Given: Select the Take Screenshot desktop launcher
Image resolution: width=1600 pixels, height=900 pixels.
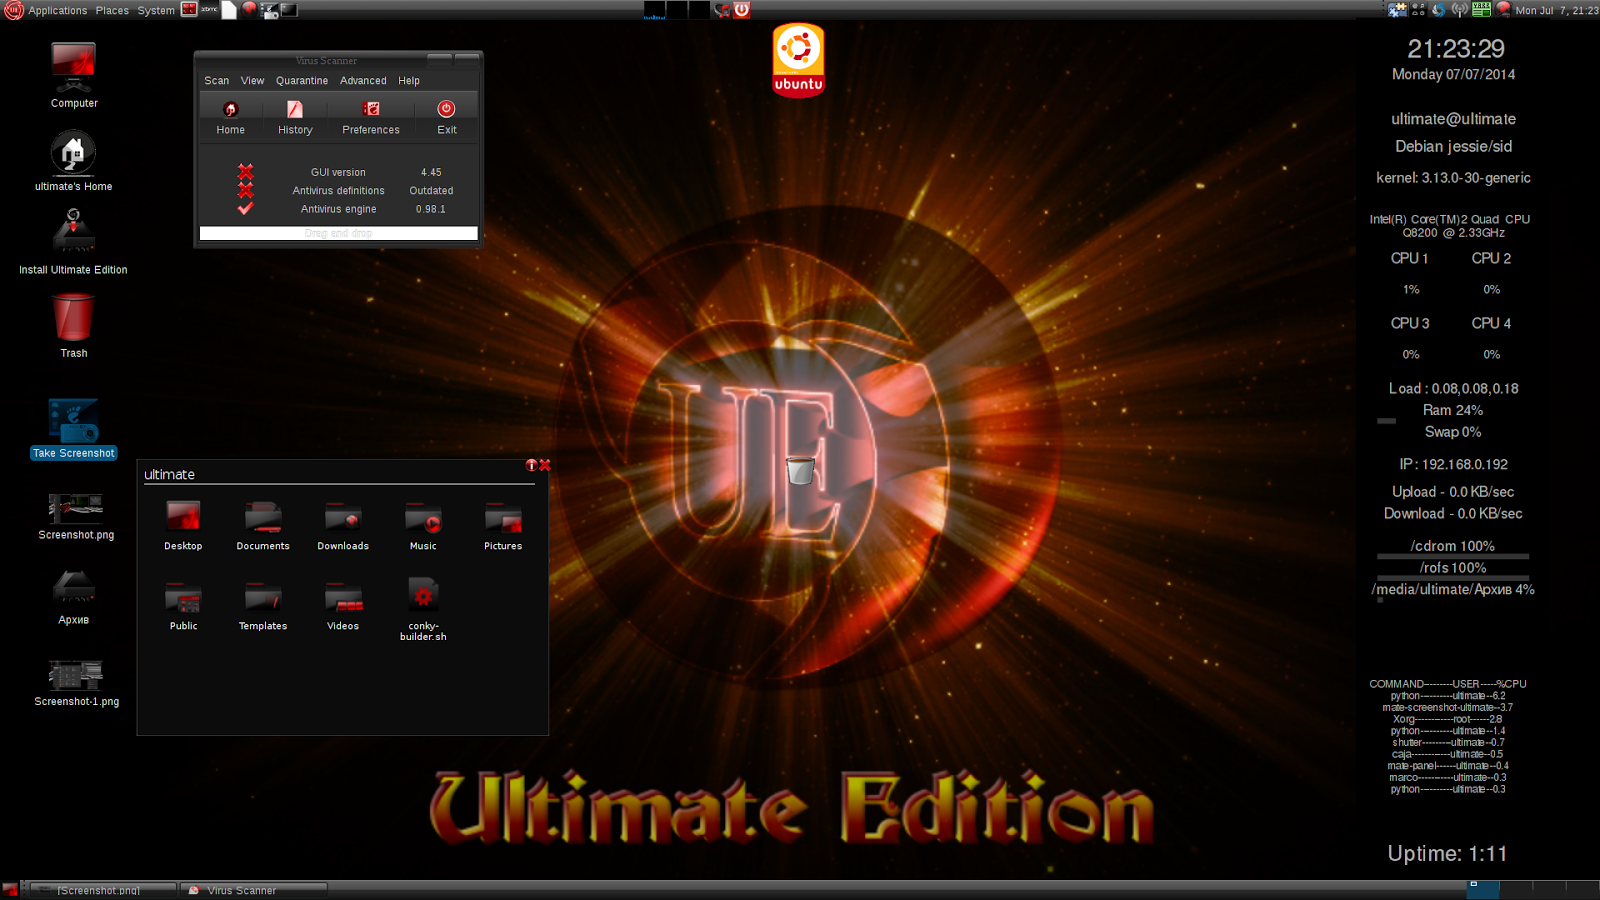Looking at the screenshot, I should [x=74, y=429].
